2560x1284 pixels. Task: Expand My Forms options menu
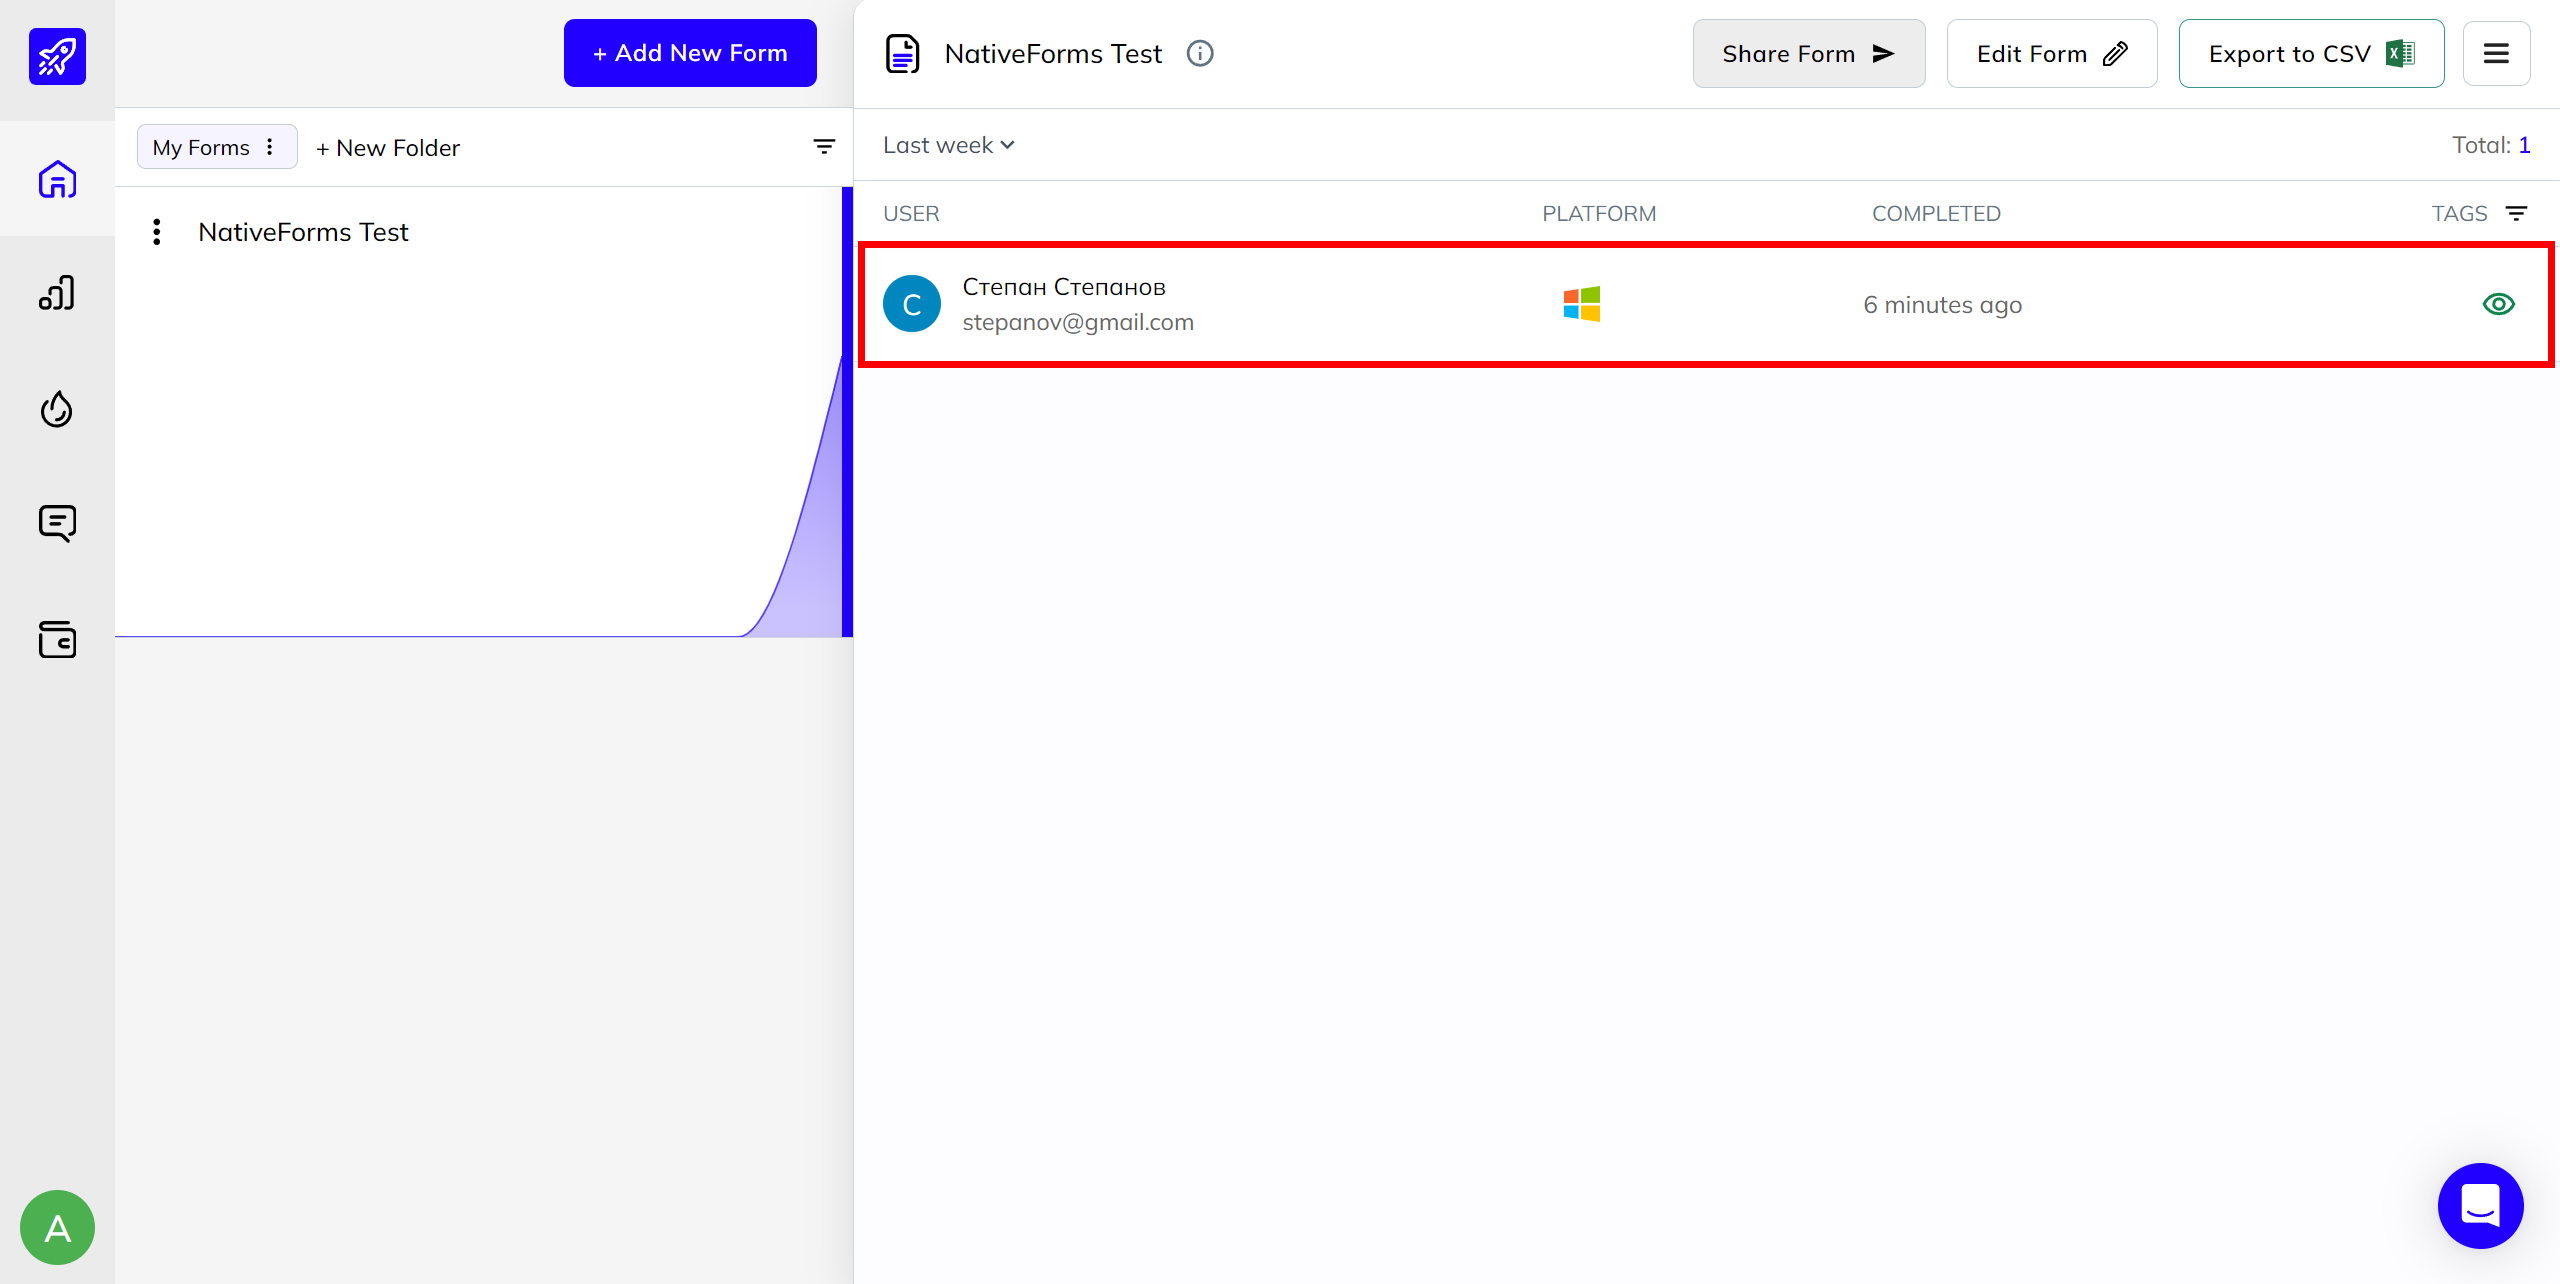[x=270, y=147]
